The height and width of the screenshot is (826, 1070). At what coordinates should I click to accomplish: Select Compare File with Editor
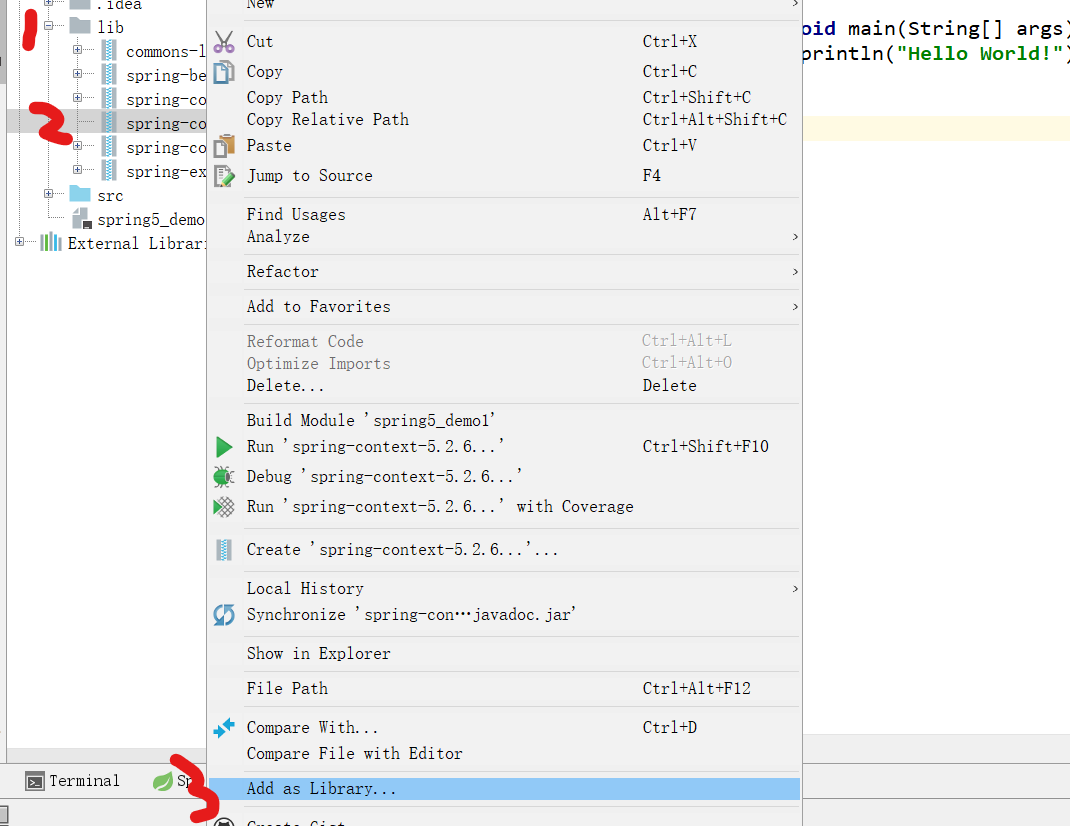click(504, 754)
